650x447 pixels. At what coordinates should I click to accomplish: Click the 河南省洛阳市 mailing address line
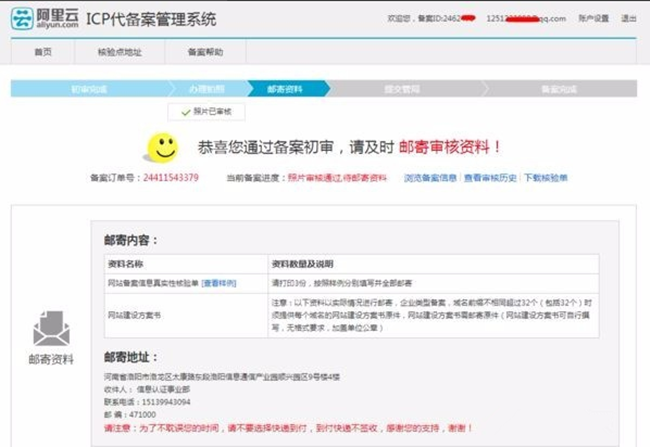click(222, 377)
